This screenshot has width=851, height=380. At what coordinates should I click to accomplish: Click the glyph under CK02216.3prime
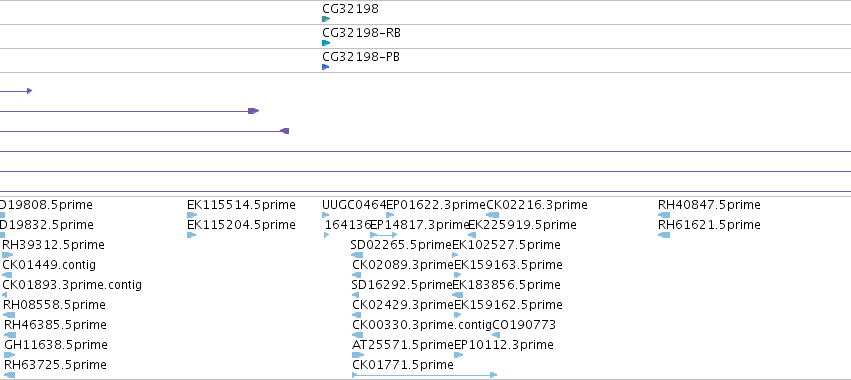tap(492, 215)
